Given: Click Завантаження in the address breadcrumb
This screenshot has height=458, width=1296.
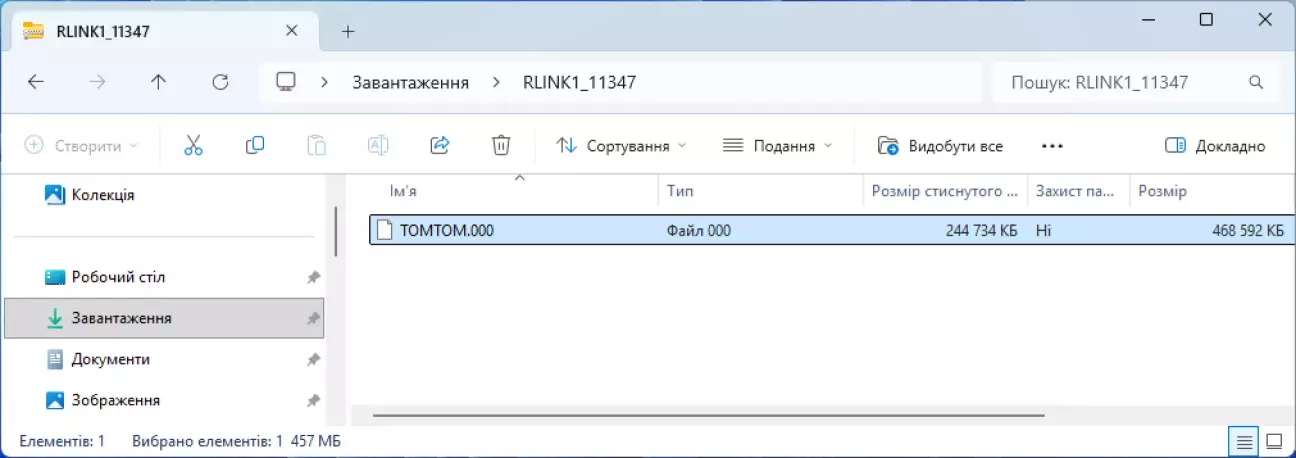Looking at the screenshot, I should [410, 83].
